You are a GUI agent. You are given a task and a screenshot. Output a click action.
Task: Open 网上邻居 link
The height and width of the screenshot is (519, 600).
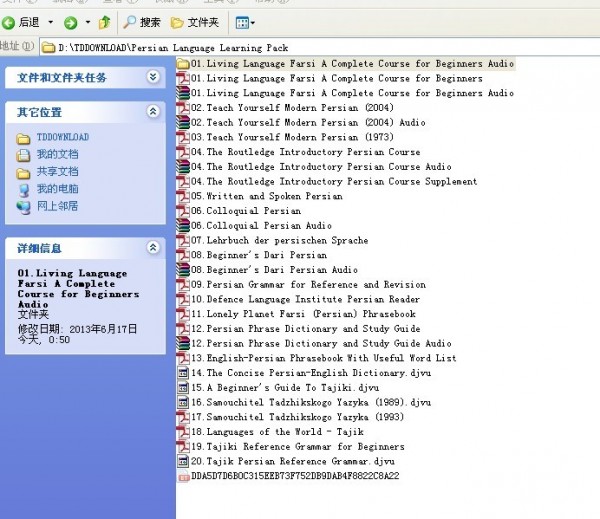click(x=57, y=206)
